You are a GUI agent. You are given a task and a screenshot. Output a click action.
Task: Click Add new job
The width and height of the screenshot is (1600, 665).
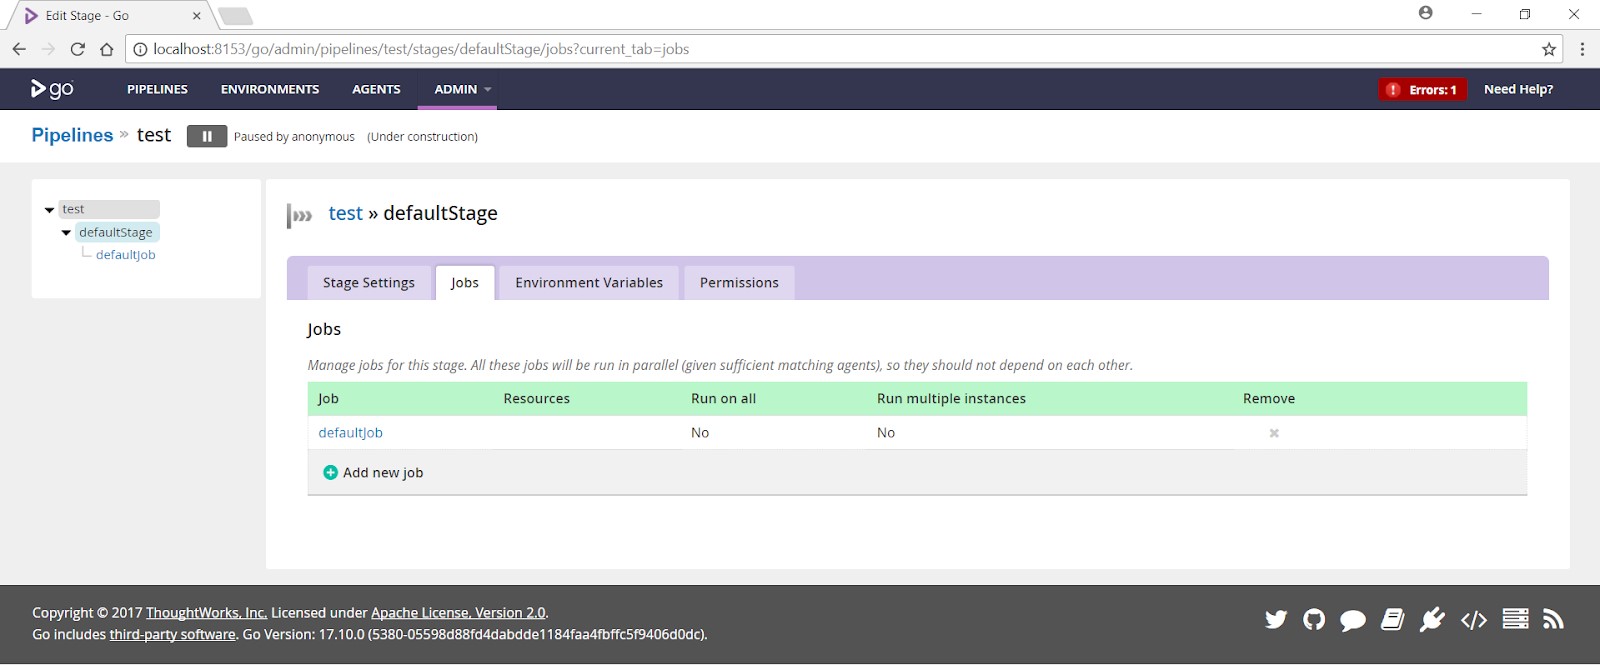pyautogui.click(x=373, y=473)
